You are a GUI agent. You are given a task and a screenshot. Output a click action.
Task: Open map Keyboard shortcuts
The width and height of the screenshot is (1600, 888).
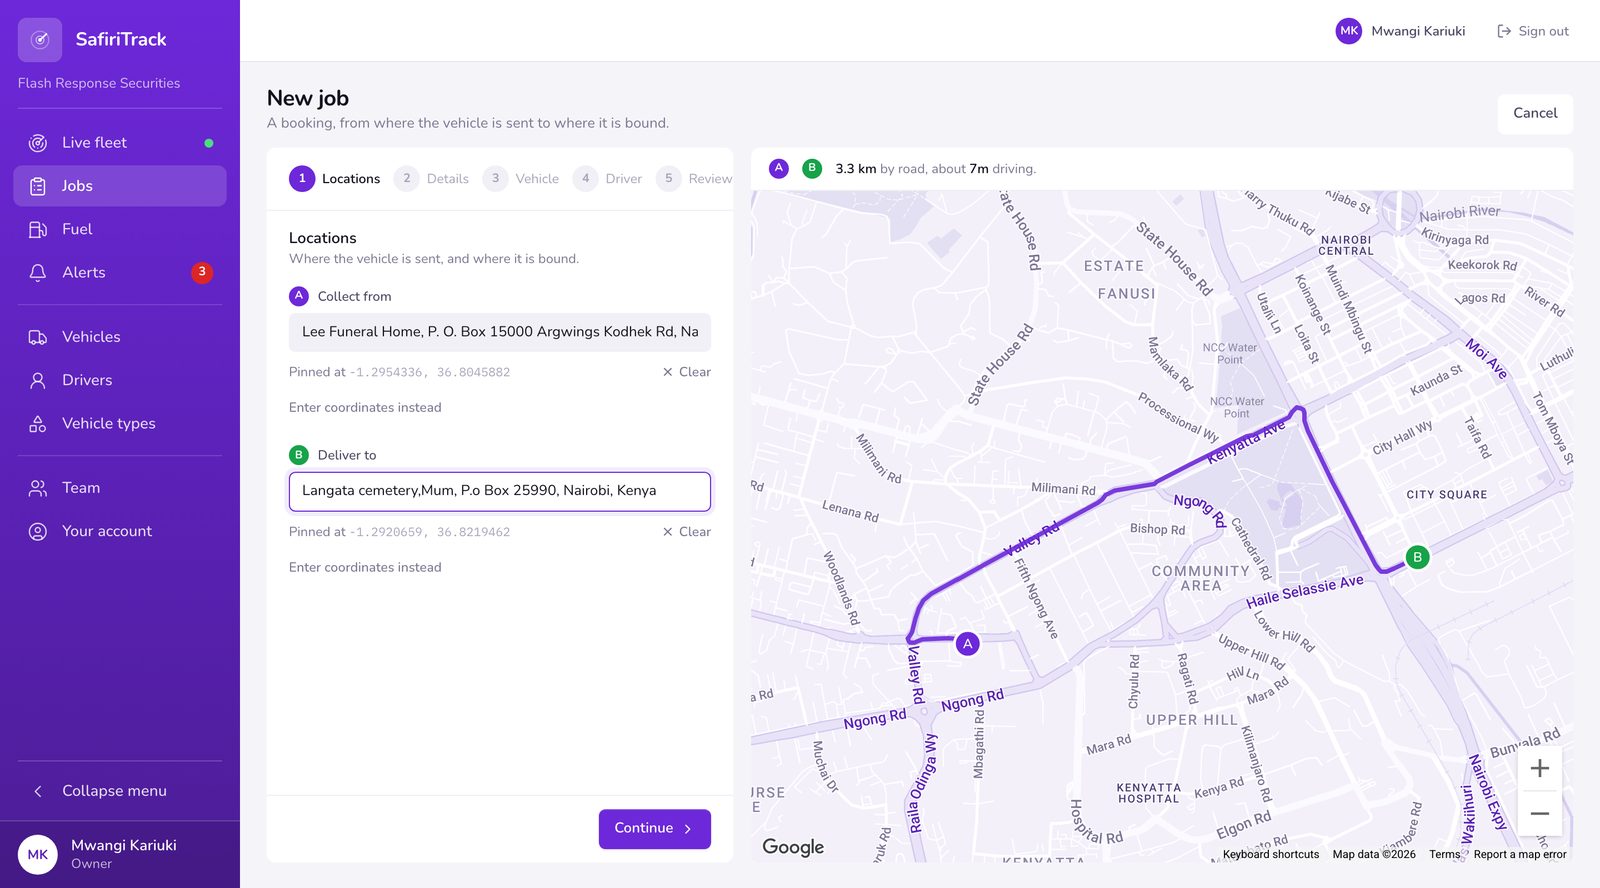pos(1271,855)
